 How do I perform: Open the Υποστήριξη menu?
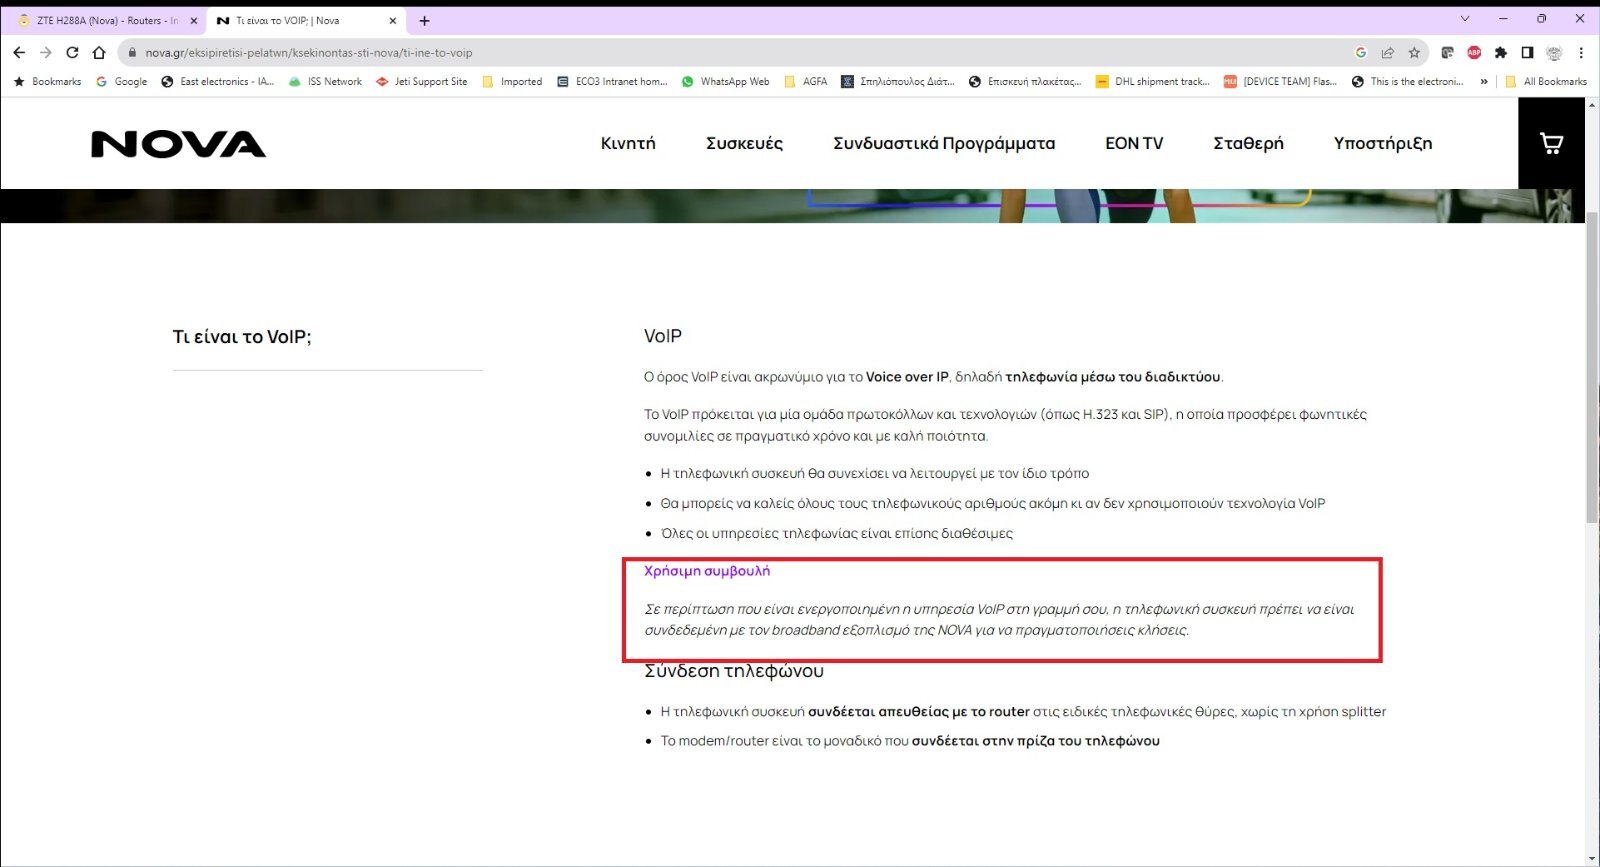coord(1383,143)
